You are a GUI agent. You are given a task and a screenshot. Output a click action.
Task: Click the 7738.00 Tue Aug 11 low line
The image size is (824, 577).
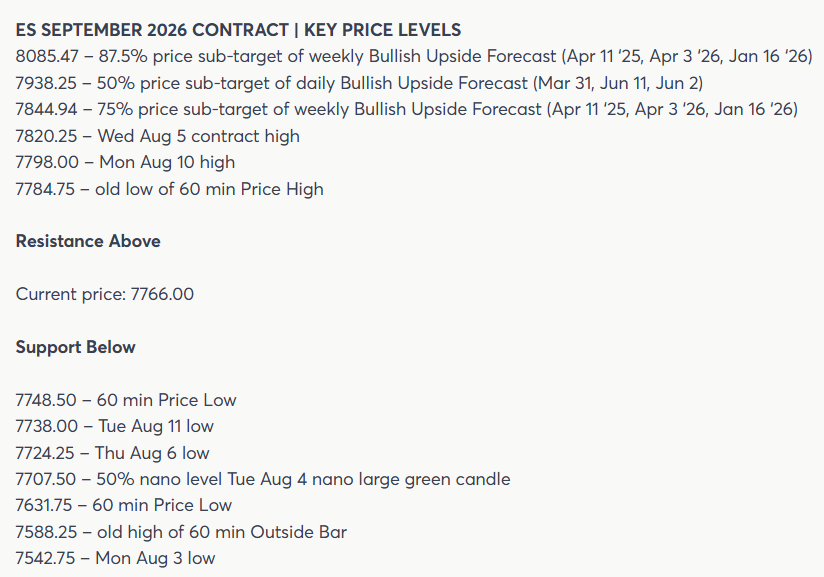point(115,426)
